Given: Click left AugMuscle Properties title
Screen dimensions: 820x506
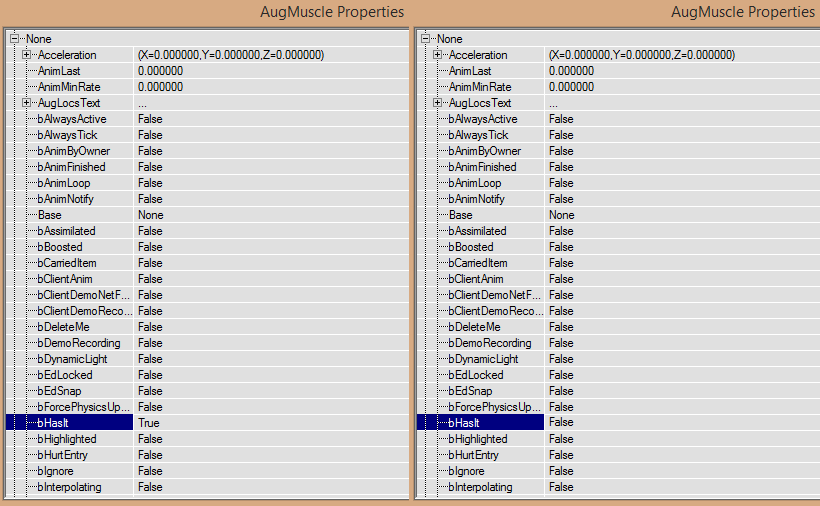Looking at the screenshot, I should [x=332, y=12].
